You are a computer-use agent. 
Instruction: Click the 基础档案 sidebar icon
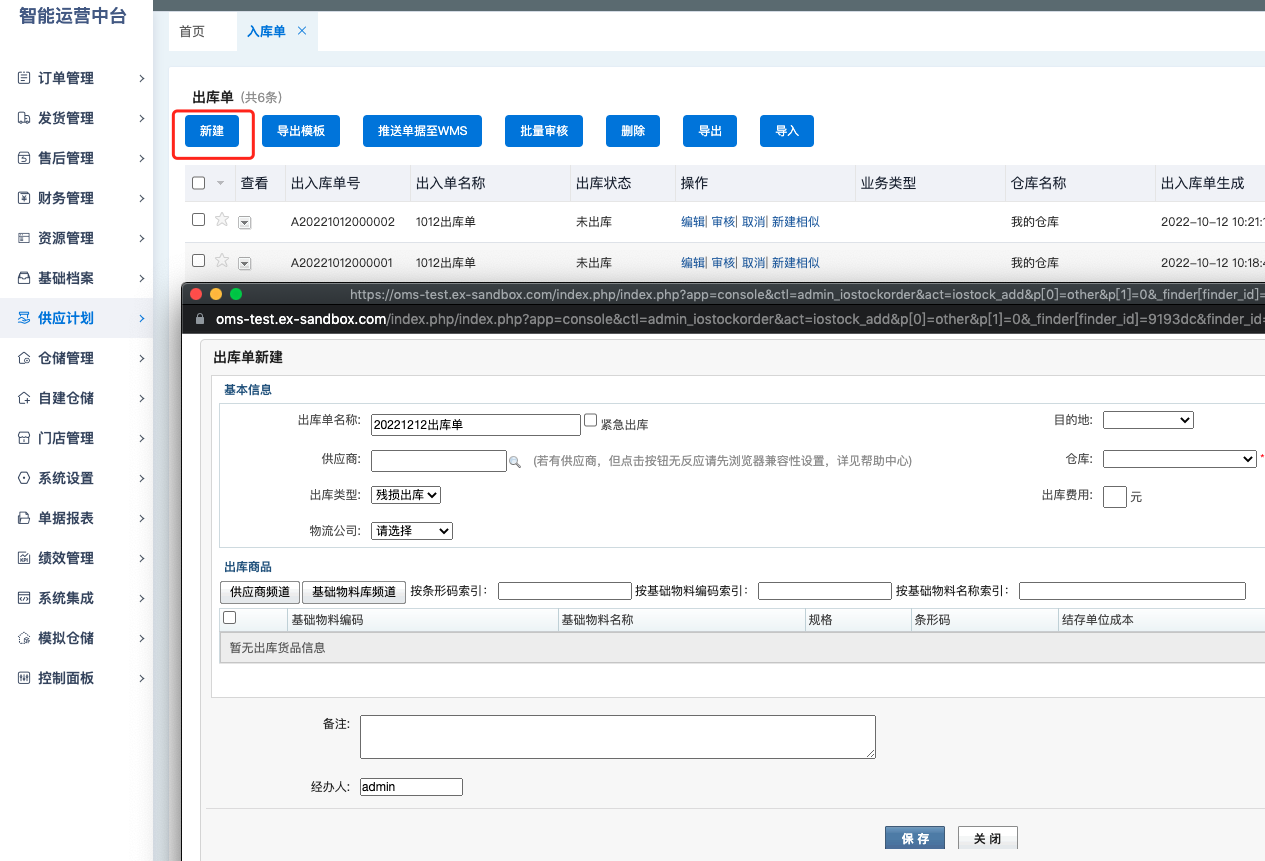(x=24, y=278)
